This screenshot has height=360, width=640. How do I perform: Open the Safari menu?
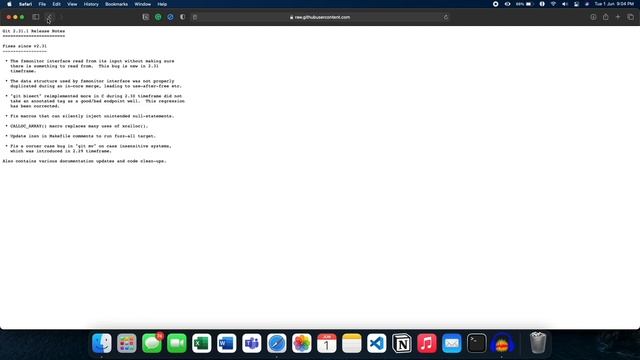pyautogui.click(x=25, y=4)
